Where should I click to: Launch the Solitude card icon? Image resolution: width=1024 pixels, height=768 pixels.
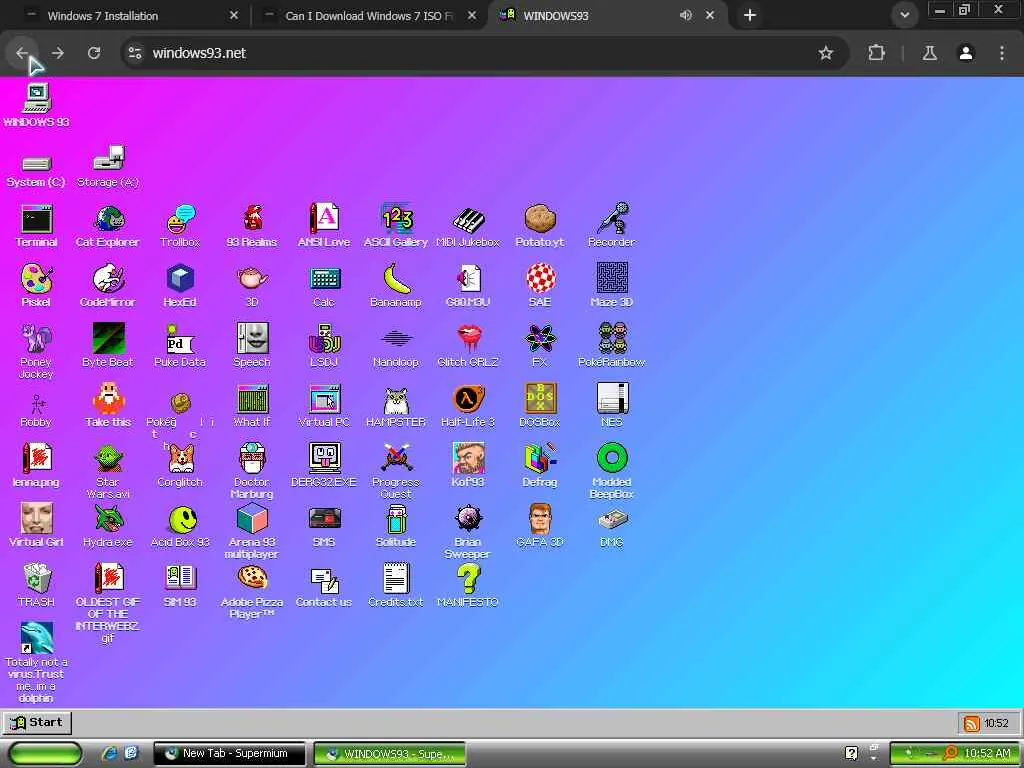tap(396, 526)
